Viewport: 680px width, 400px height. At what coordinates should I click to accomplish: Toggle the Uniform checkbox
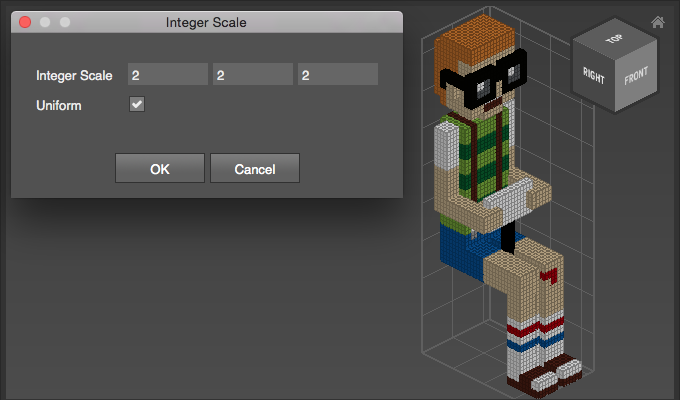tap(137, 104)
